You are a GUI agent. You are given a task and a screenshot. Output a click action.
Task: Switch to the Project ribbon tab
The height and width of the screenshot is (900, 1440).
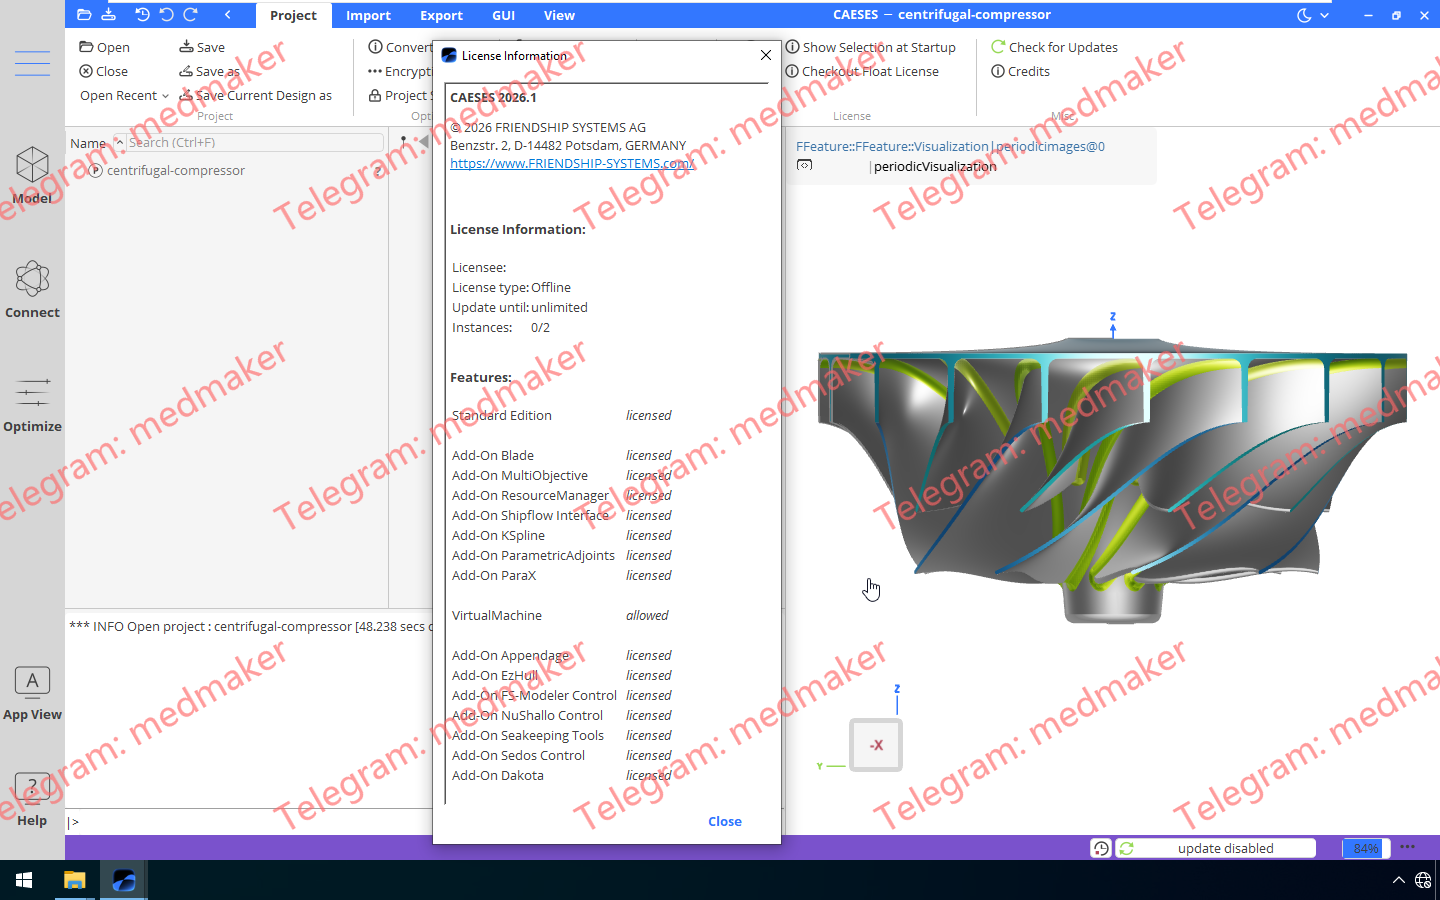coord(293,15)
